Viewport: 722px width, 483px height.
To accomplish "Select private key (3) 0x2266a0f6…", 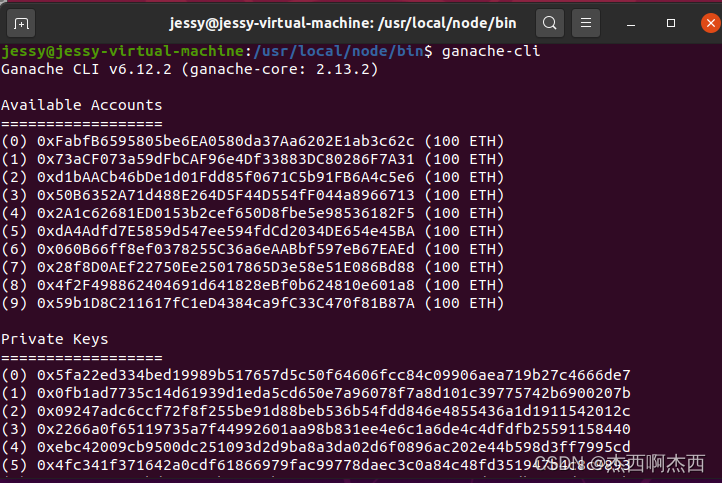I will coord(334,429).
